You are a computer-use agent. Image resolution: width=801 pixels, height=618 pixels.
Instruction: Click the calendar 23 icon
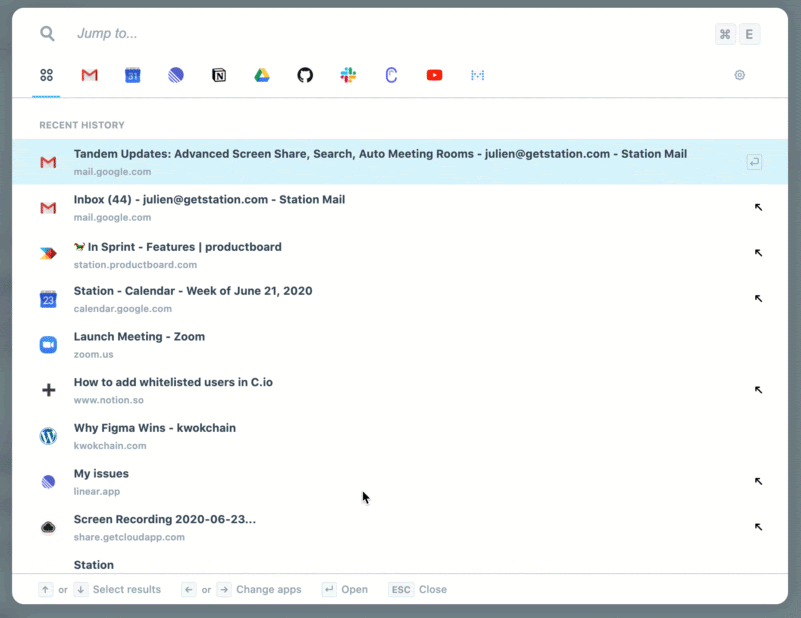click(x=48, y=299)
